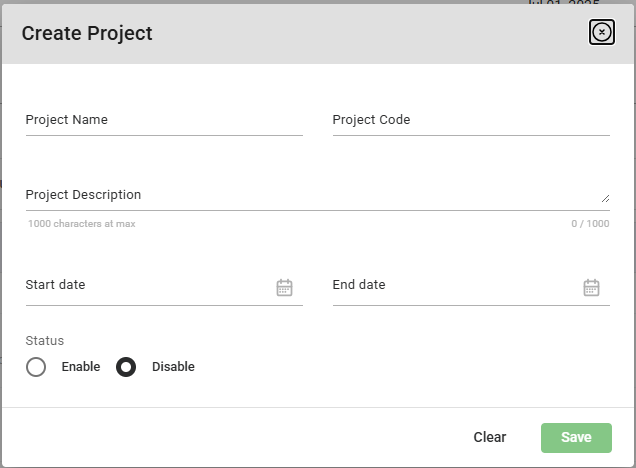The image size is (636, 468).
Task: Click the 0 / 1000 character counter
Action: click(590, 224)
